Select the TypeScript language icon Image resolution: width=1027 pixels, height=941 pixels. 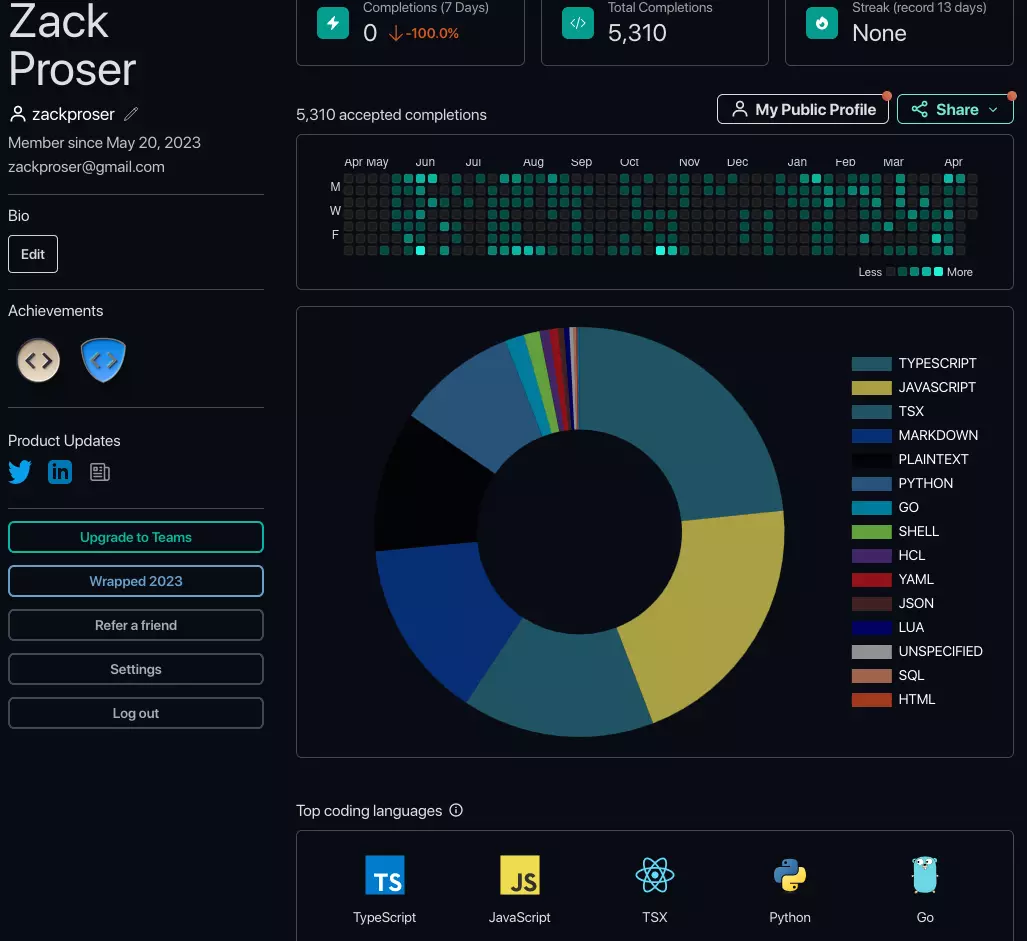384,875
